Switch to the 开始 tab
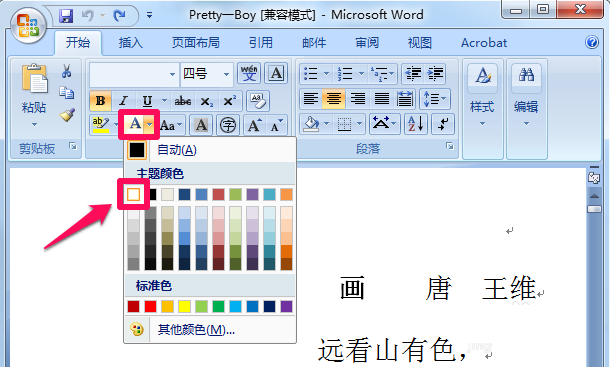610x367 pixels. (78, 42)
